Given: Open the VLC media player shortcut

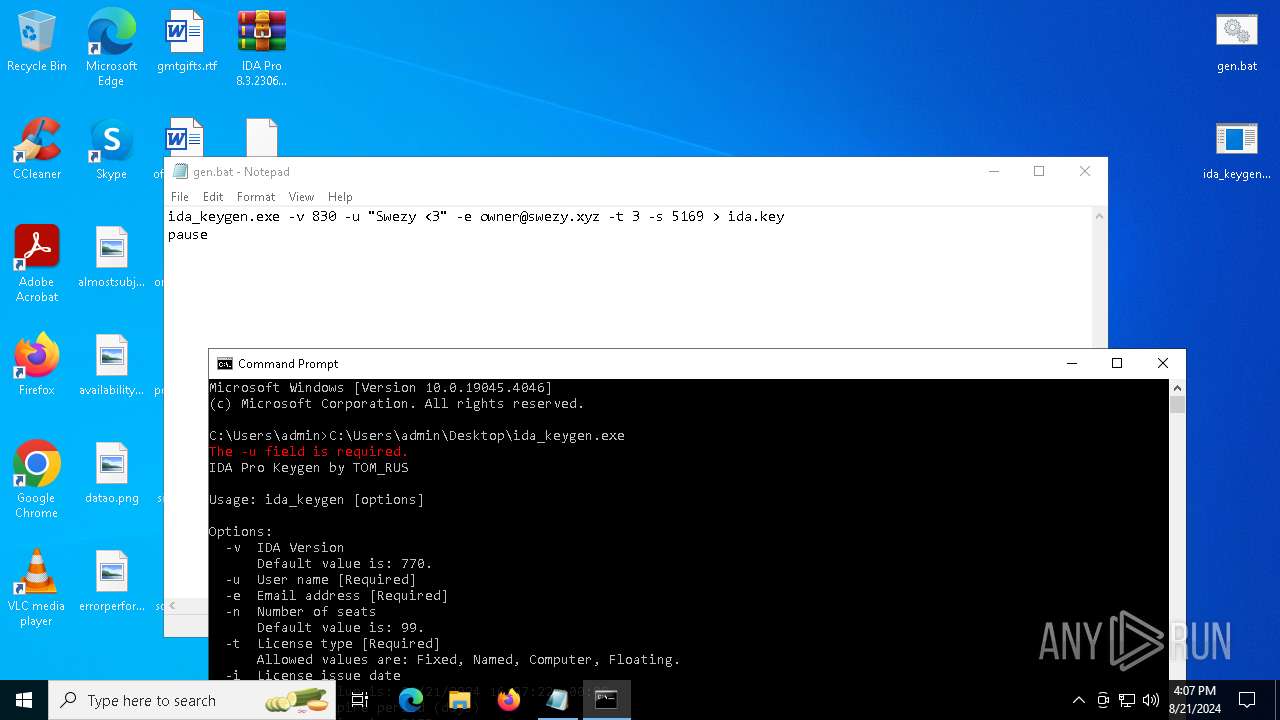Looking at the screenshot, I should pos(37,588).
